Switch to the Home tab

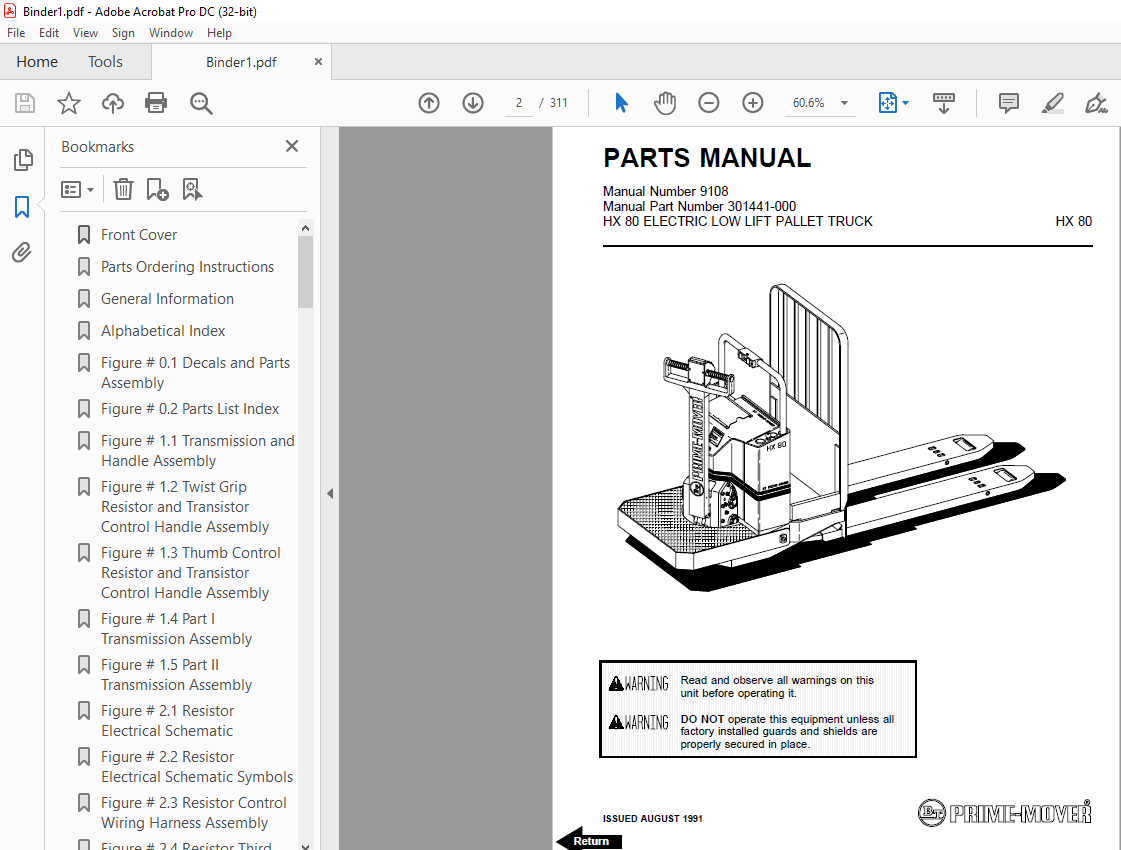pyautogui.click(x=37, y=62)
